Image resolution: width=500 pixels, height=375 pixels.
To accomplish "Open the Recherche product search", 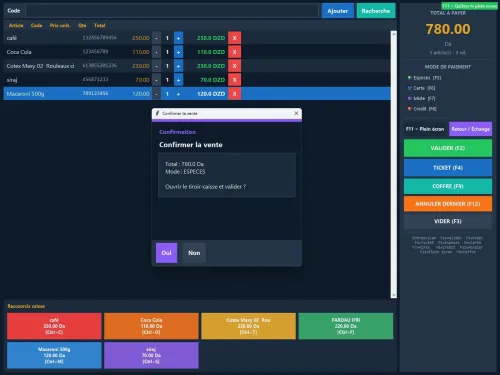I will pos(376,11).
